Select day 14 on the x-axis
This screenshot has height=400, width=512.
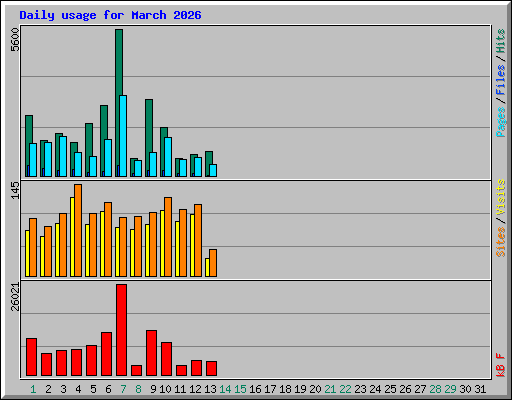[225, 389]
